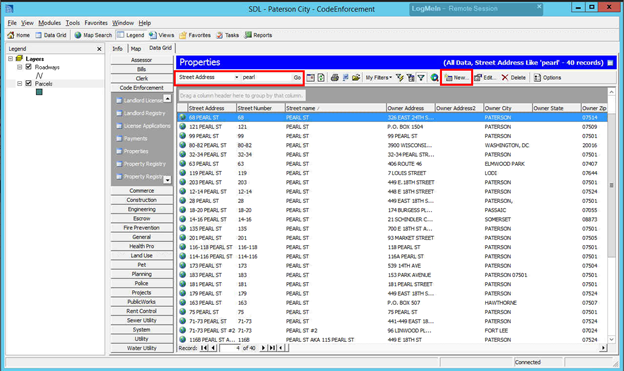Click the square icon in Properties header
This screenshot has height=371, width=624.
[610, 62]
